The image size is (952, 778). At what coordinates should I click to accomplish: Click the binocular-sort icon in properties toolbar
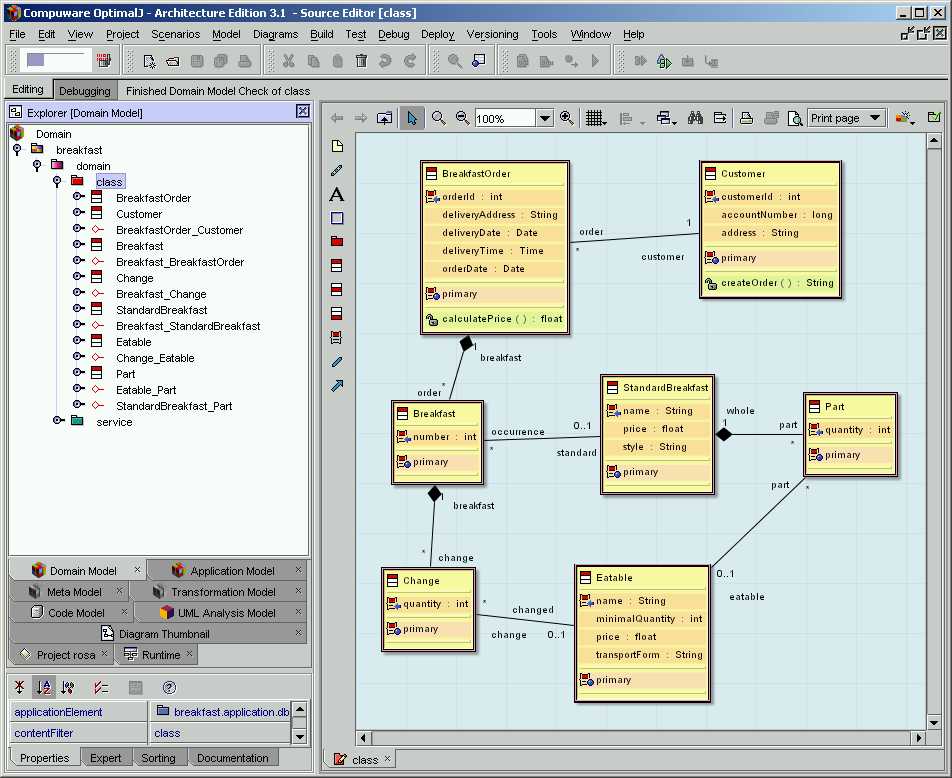67,688
